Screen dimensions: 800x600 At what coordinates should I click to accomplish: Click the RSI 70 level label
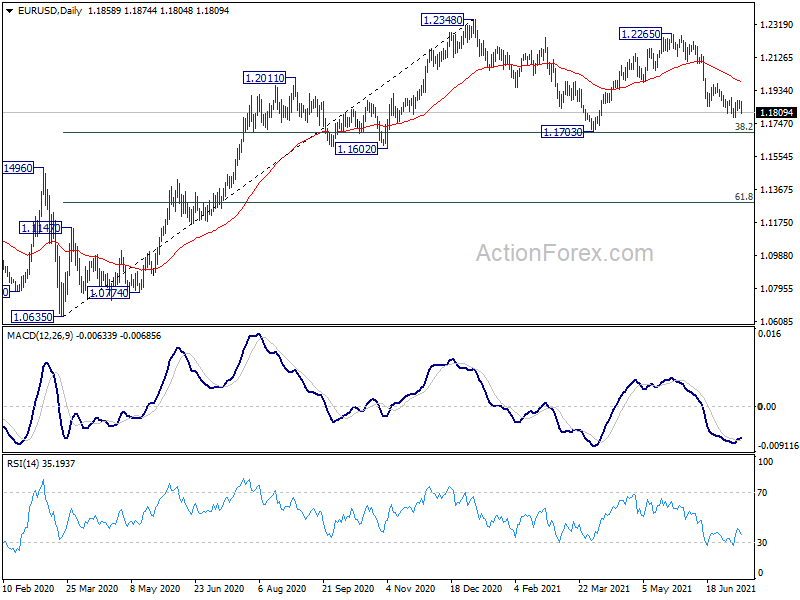click(762, 493)
